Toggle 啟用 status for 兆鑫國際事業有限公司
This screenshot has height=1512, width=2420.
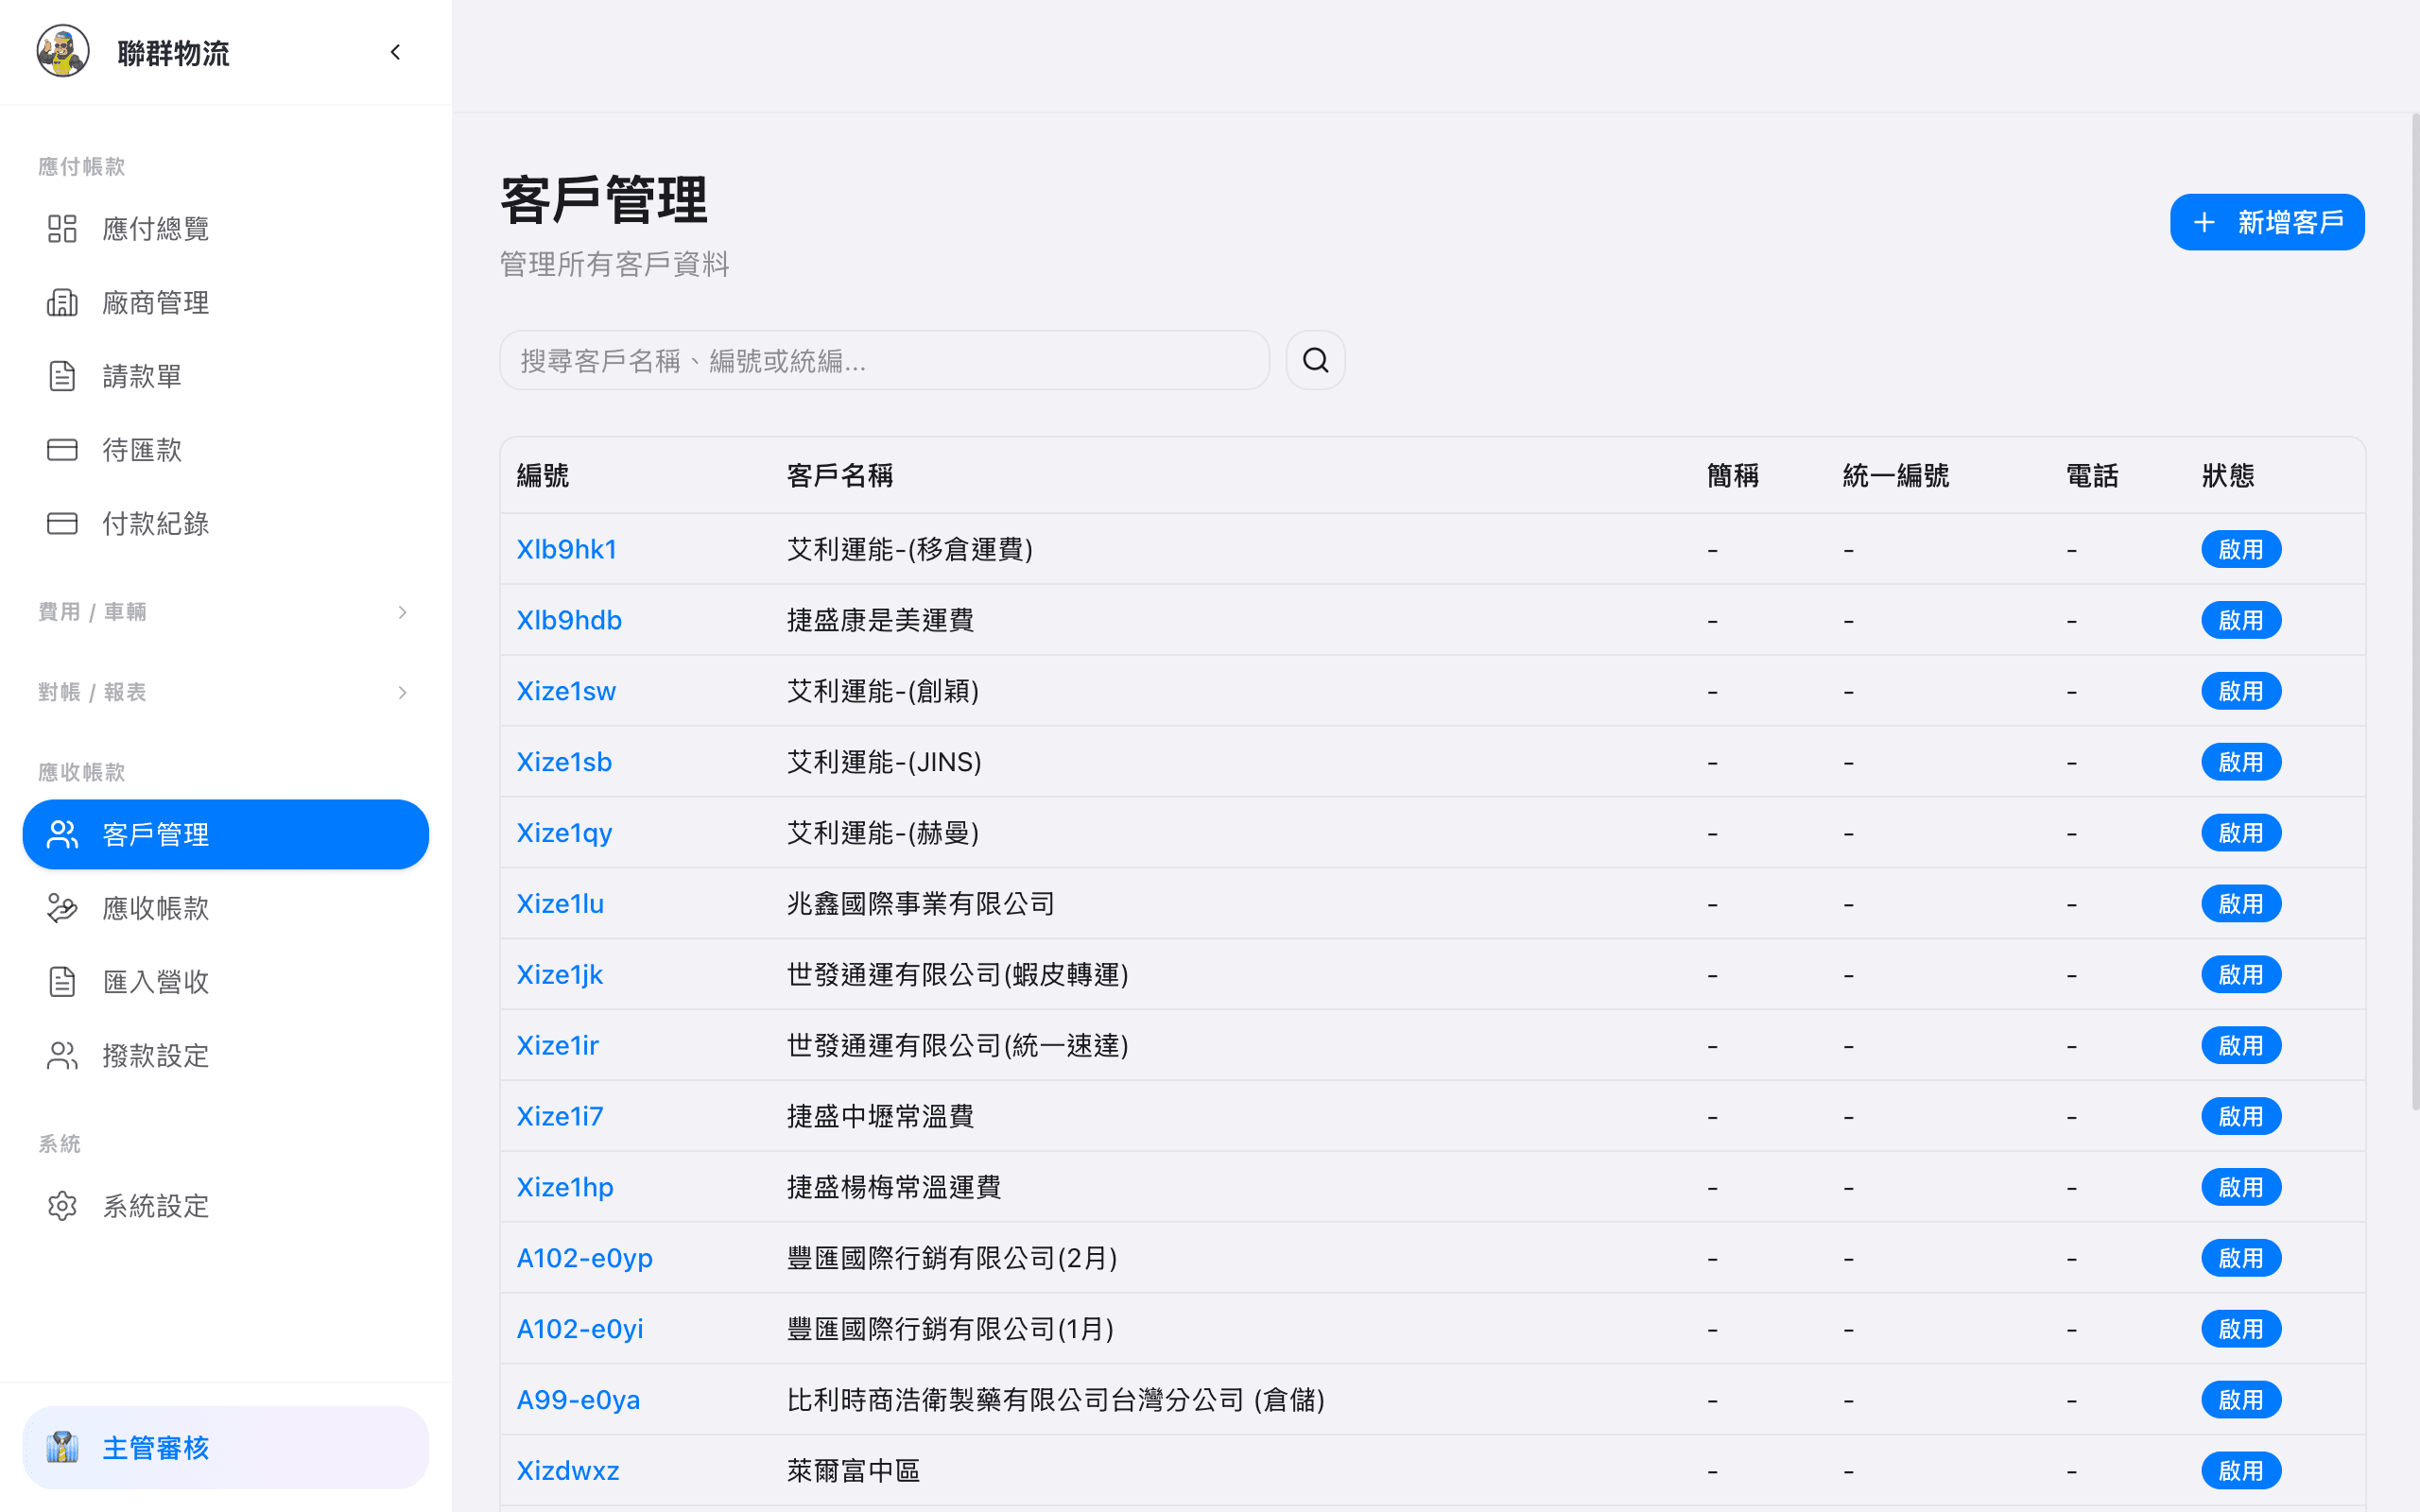[2241, 903]
